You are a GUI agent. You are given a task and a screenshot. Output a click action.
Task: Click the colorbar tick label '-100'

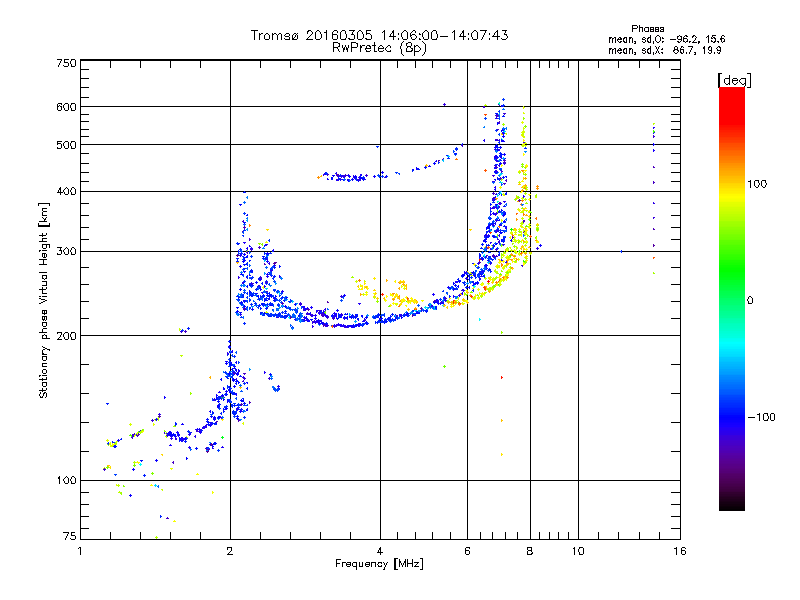(761, 417)
